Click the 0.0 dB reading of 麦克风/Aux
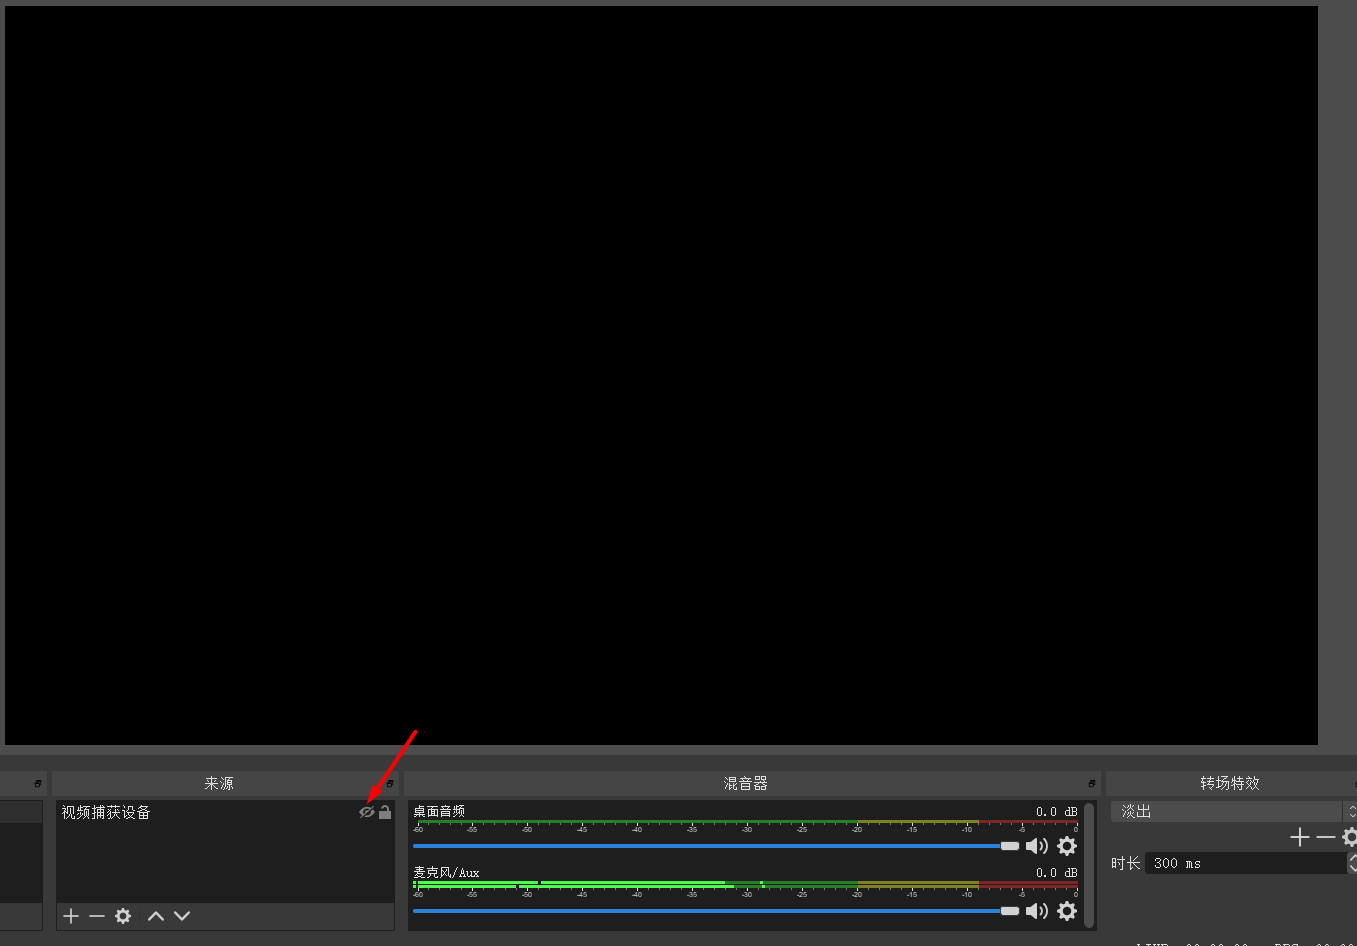The height and width of the screenshot is (946, 1357). (1057, 873)
